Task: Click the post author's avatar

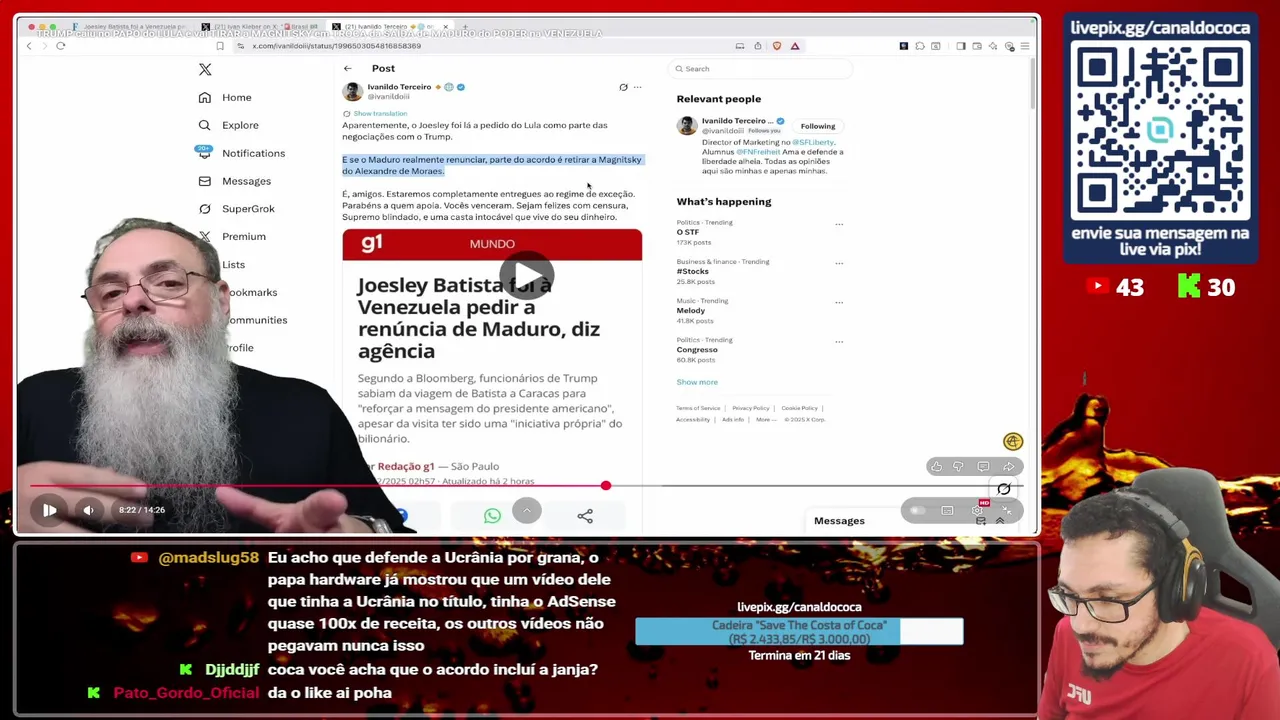Action: [352, 92]
